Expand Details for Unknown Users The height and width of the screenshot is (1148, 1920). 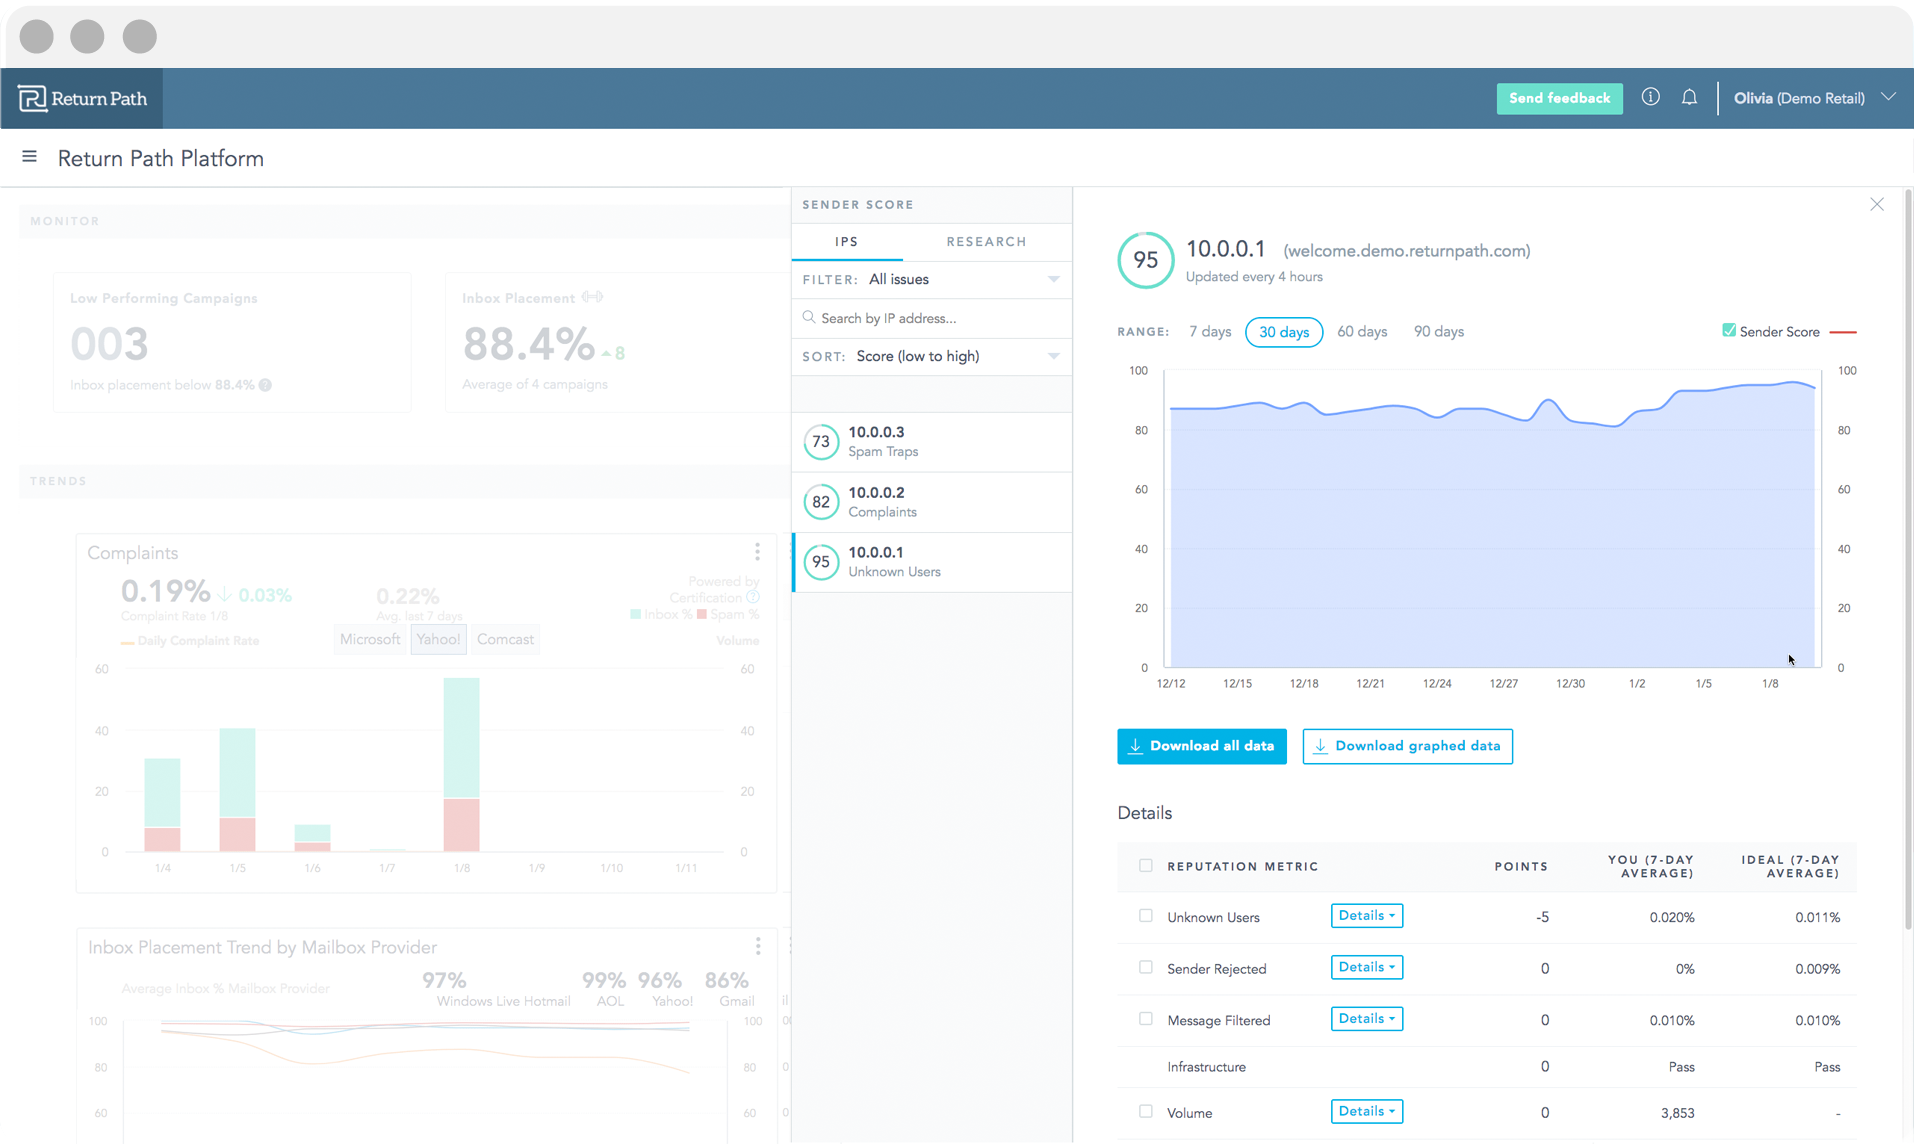point(1366,916)
